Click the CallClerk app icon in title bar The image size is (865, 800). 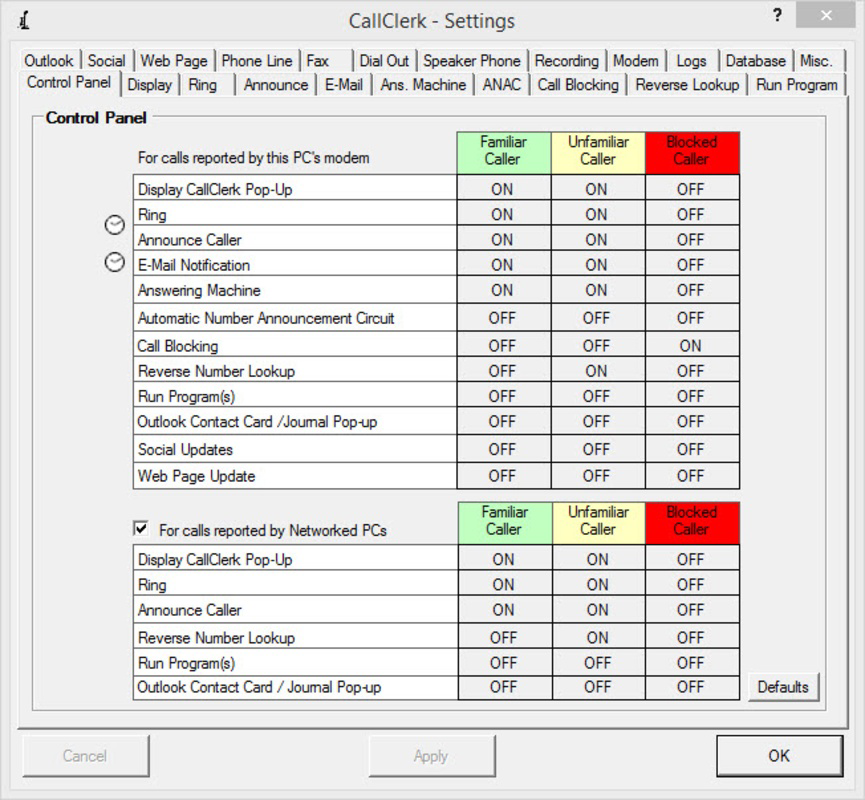(24, 21)
